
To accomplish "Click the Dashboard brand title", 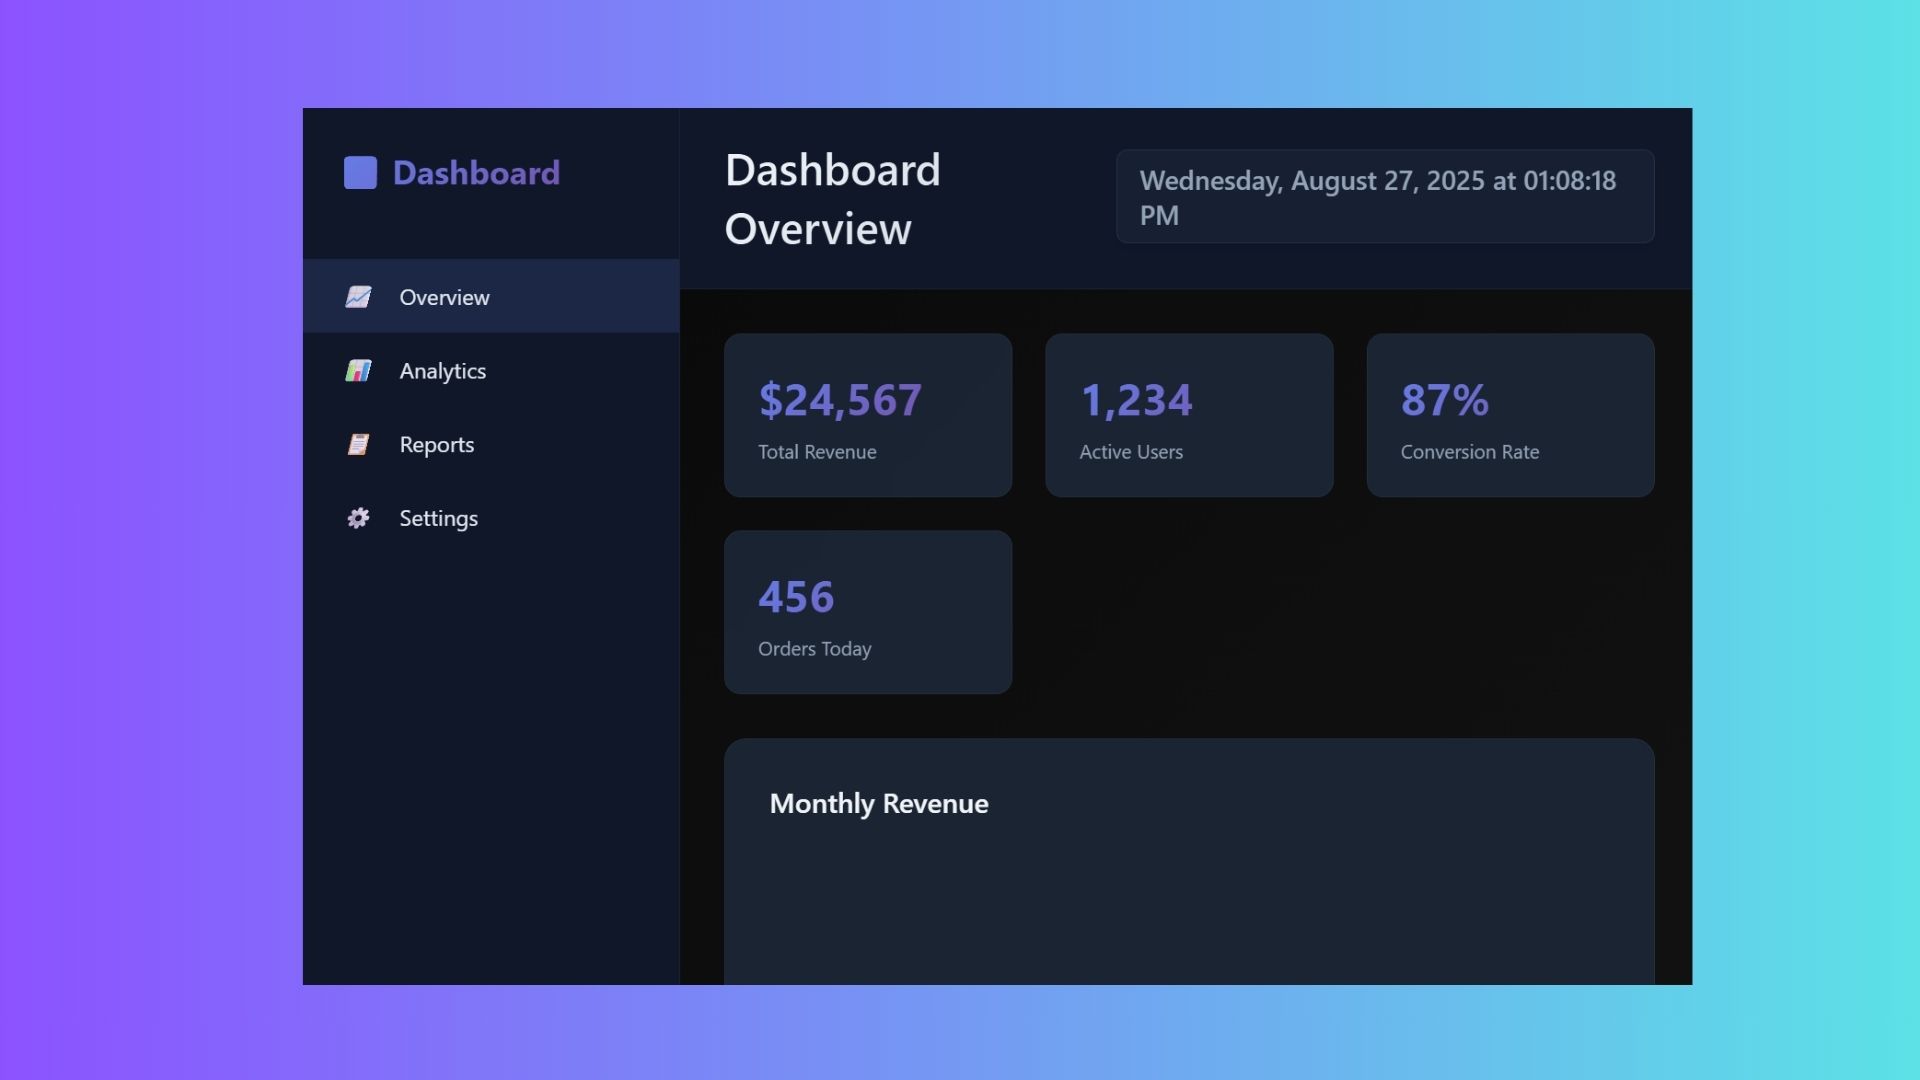I will coord(476,173).
